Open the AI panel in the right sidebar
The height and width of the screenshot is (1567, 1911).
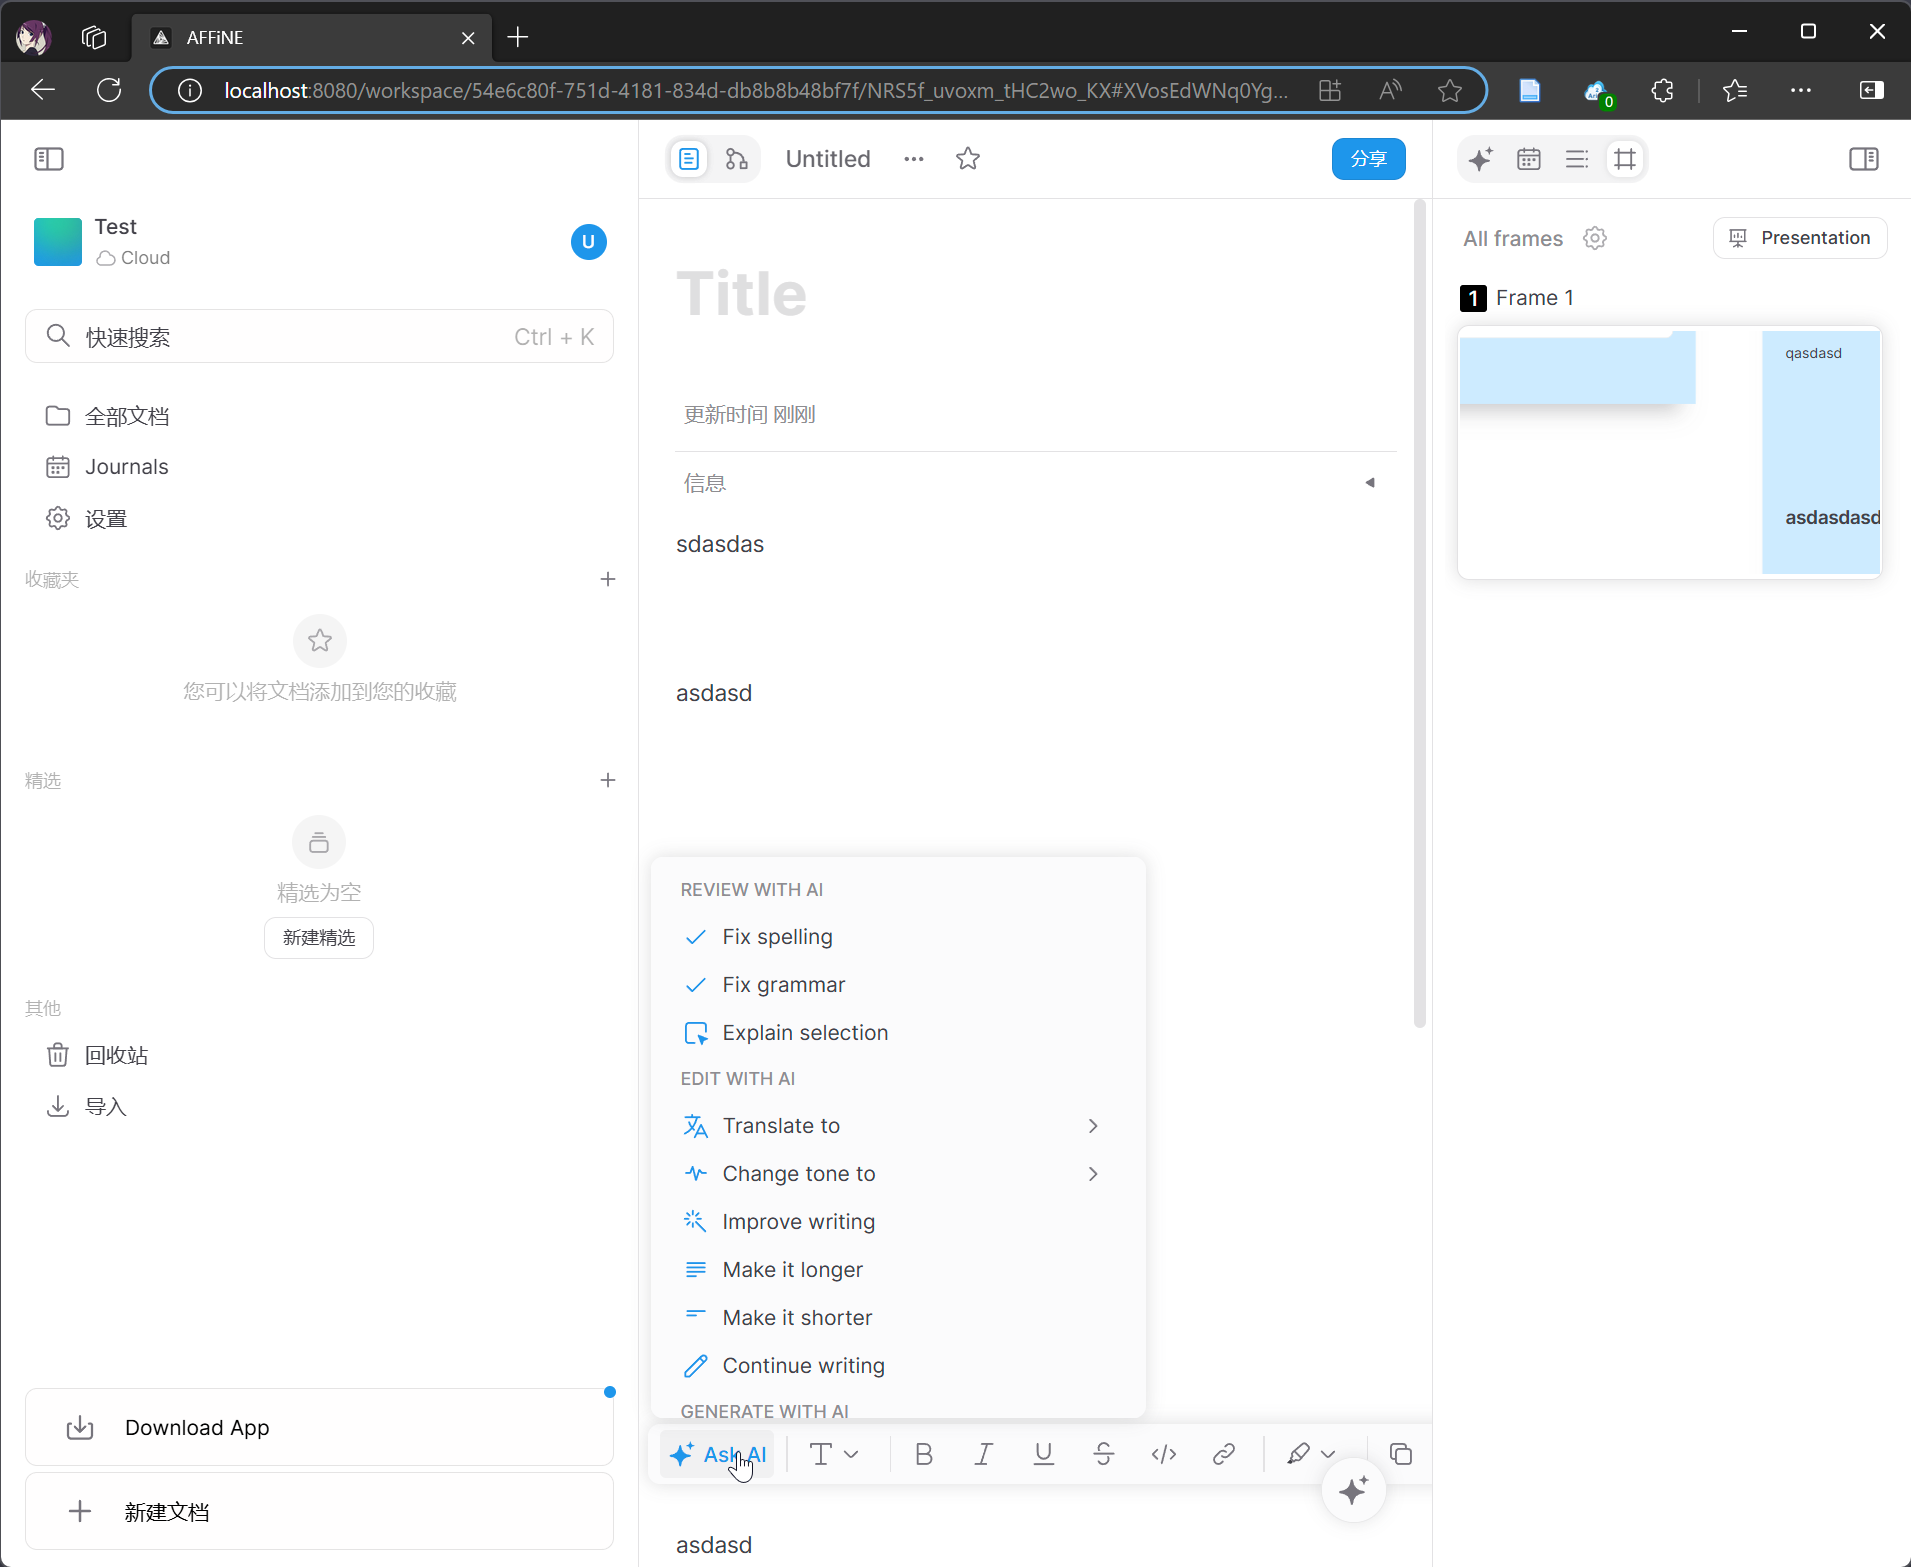(1480, 159)
